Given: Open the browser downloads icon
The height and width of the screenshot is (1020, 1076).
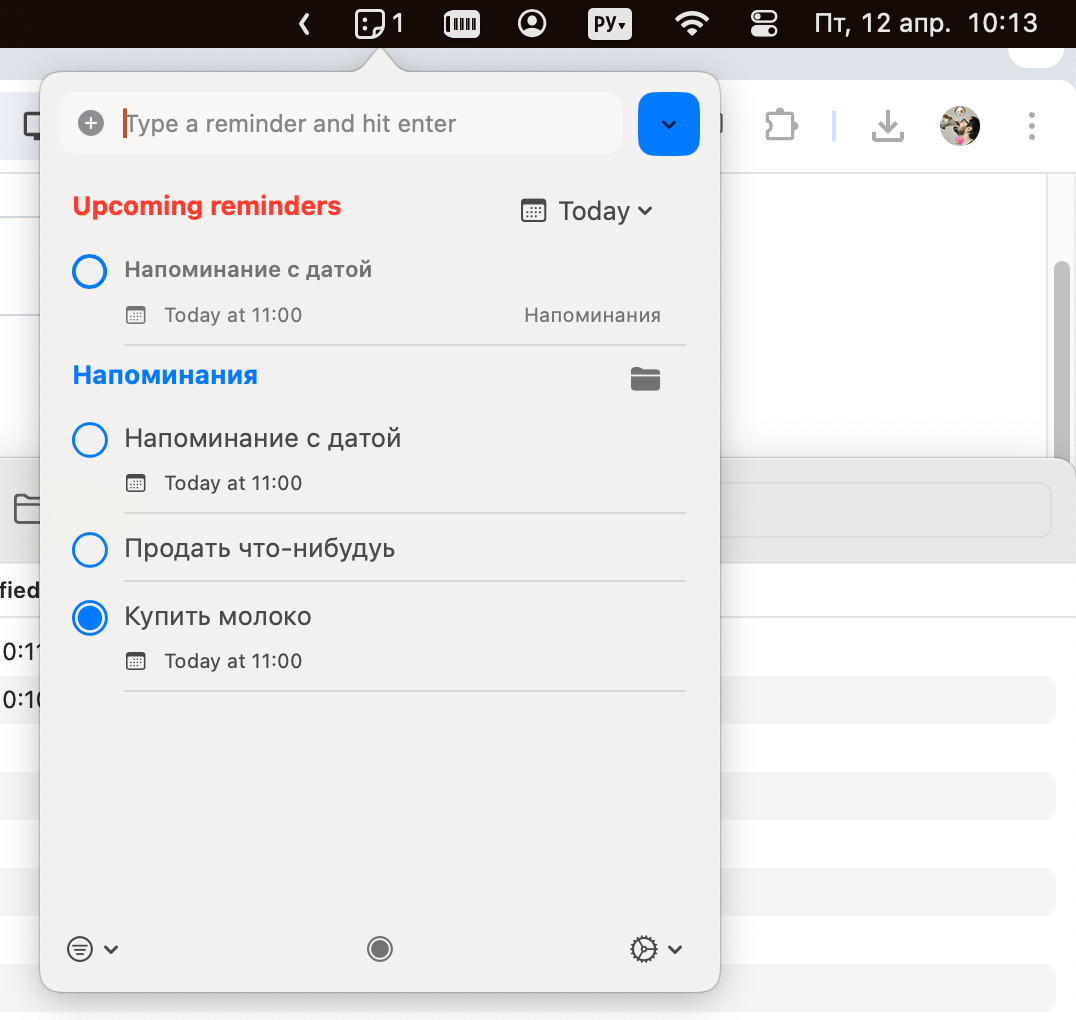Looking at the screenshot, I should (x=887, y=126).
